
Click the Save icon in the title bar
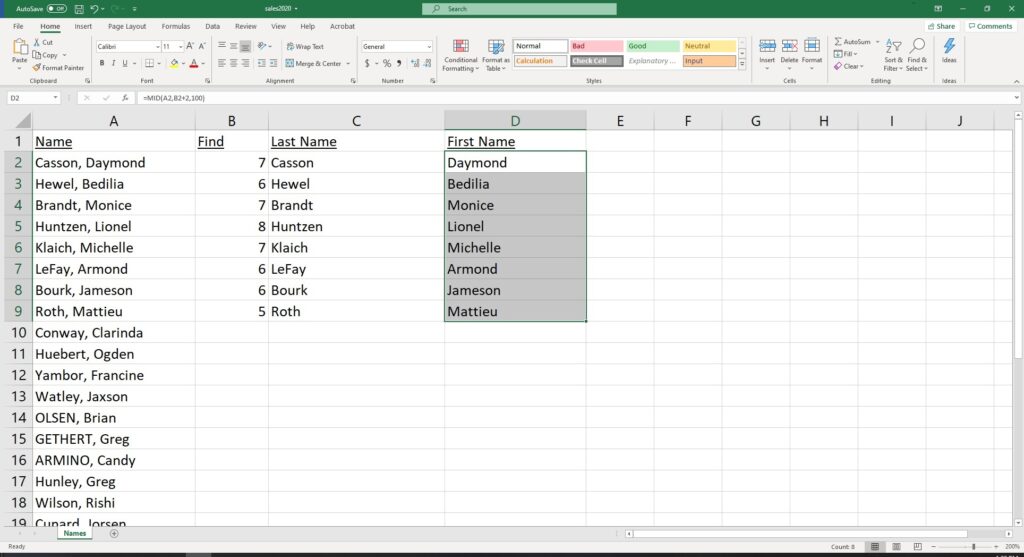79,9
